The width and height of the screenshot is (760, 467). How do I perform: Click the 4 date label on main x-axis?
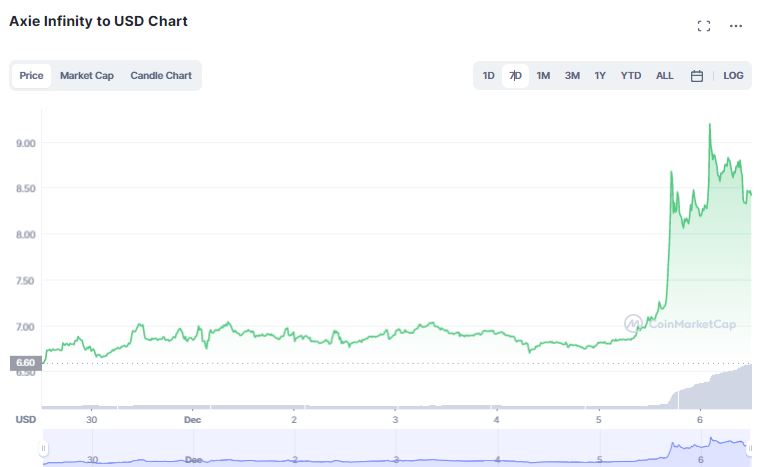[497, 420]
